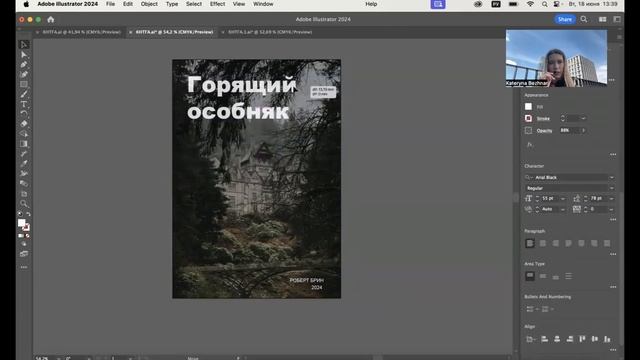Open the fx effects menu
This screenshot has width=640, height=360.
[529, 144]
